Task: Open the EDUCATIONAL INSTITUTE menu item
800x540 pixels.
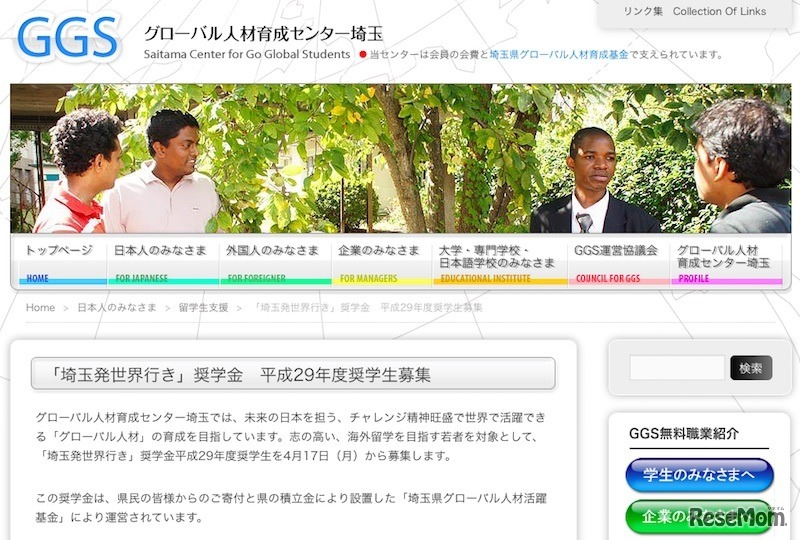Action: (x=500, y=263)
